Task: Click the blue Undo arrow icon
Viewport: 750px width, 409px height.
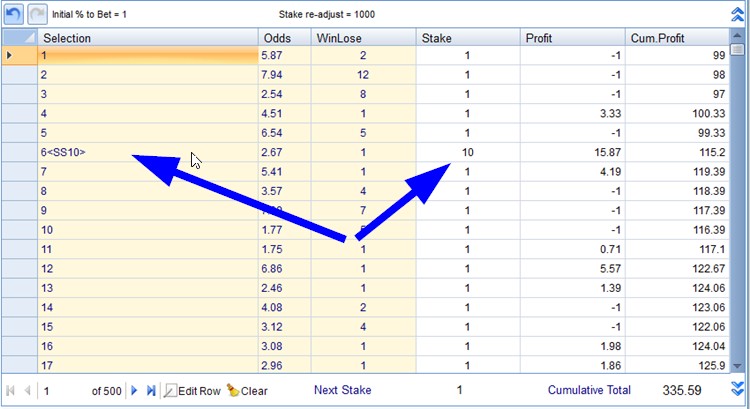Action: 14,15
